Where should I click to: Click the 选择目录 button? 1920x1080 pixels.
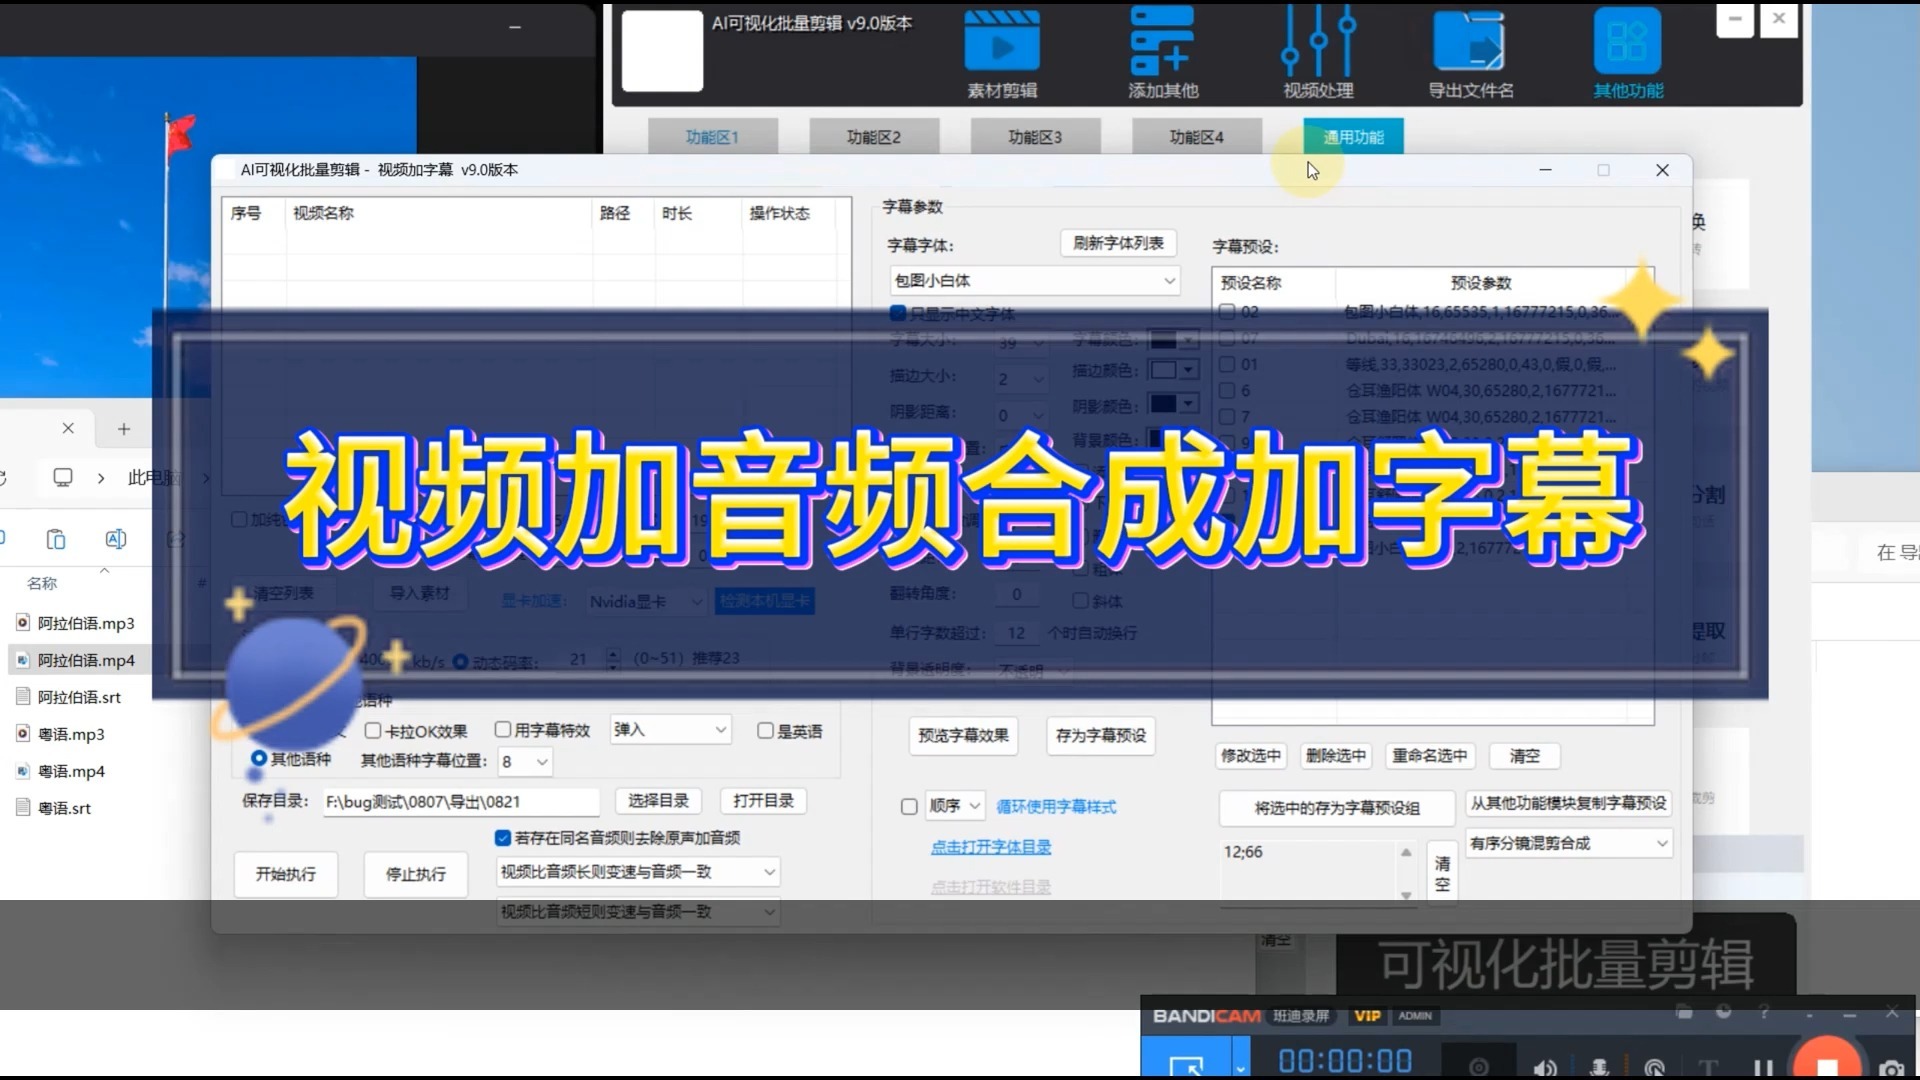click(658, 801)
